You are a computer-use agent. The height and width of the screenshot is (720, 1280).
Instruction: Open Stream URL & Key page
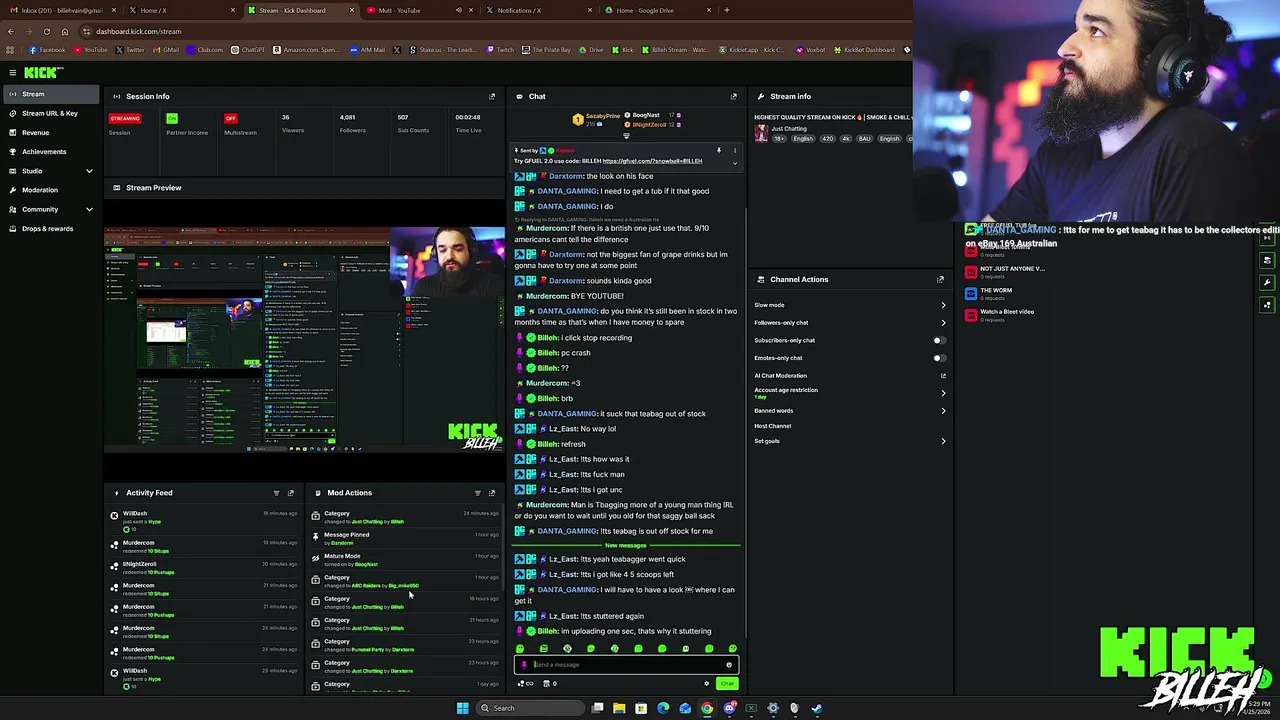point(50,113)
